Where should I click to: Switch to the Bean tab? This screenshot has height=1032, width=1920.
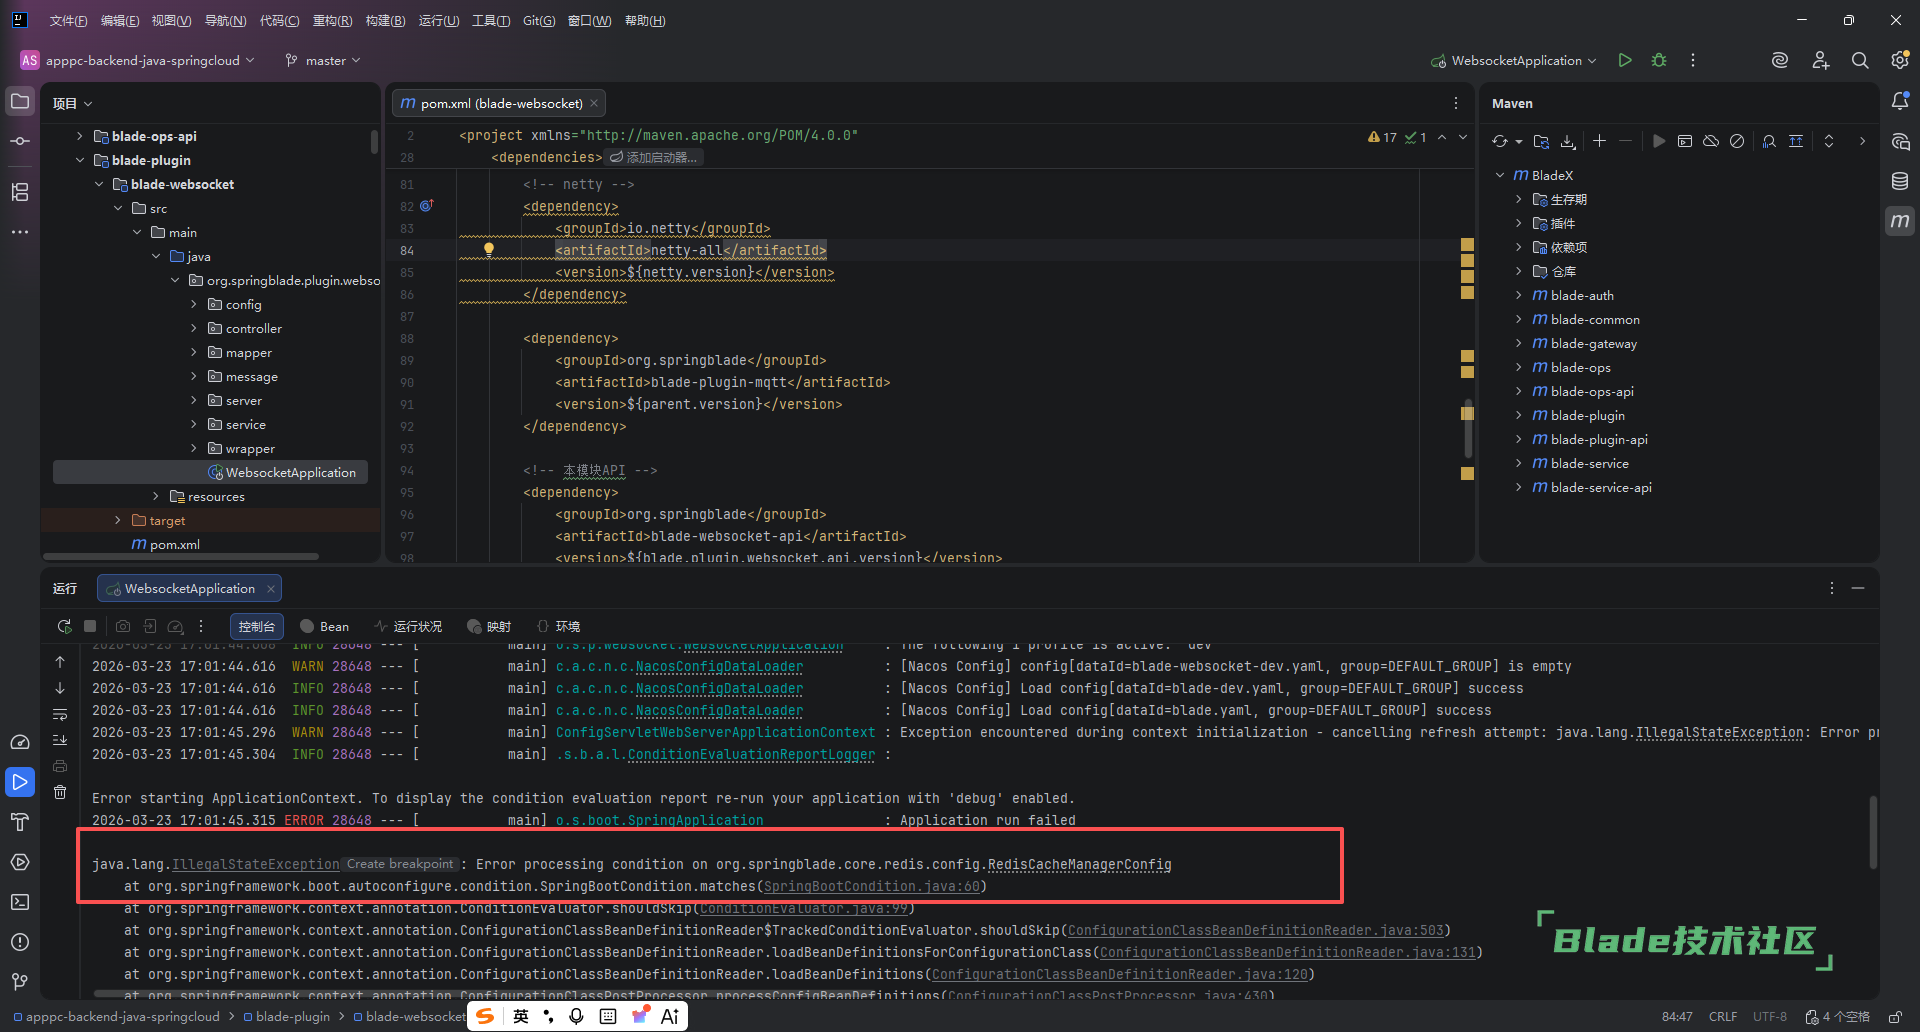point(325,626)
